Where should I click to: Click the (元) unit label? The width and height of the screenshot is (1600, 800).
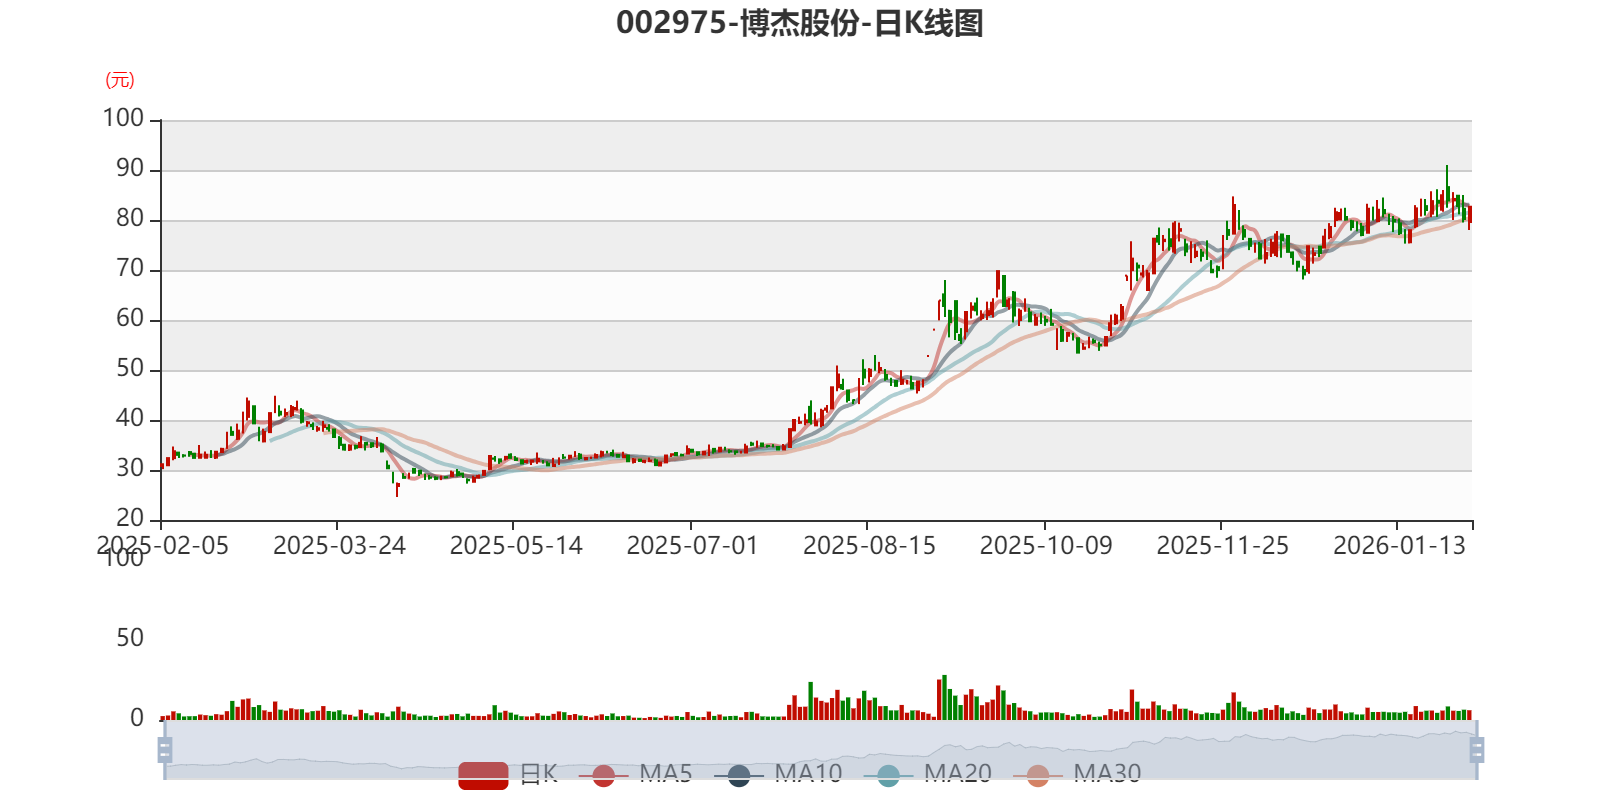click(x=120, y=80)
